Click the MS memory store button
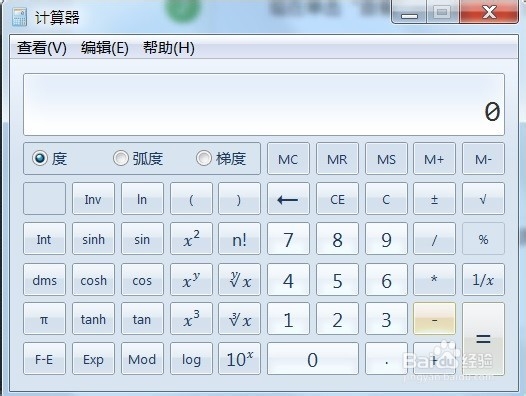The width and height of the screenshot is (526, 396). click(x=386, y=159)
